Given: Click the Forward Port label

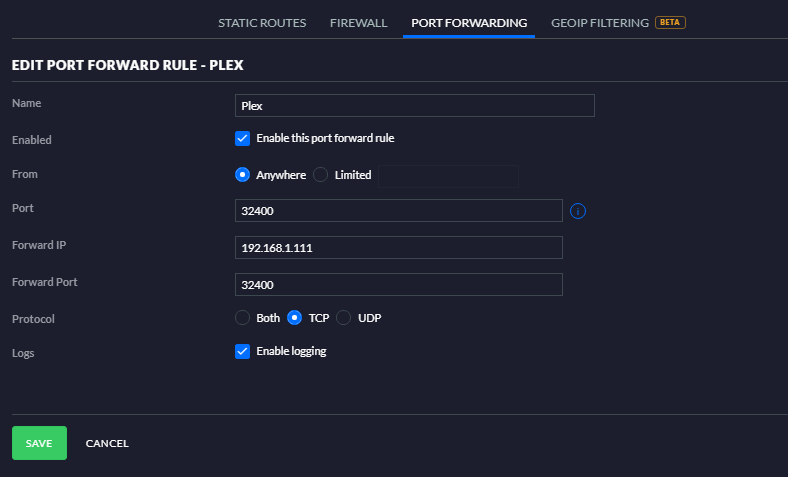Looking at the screenshot, I should click(x=45, y=282).
